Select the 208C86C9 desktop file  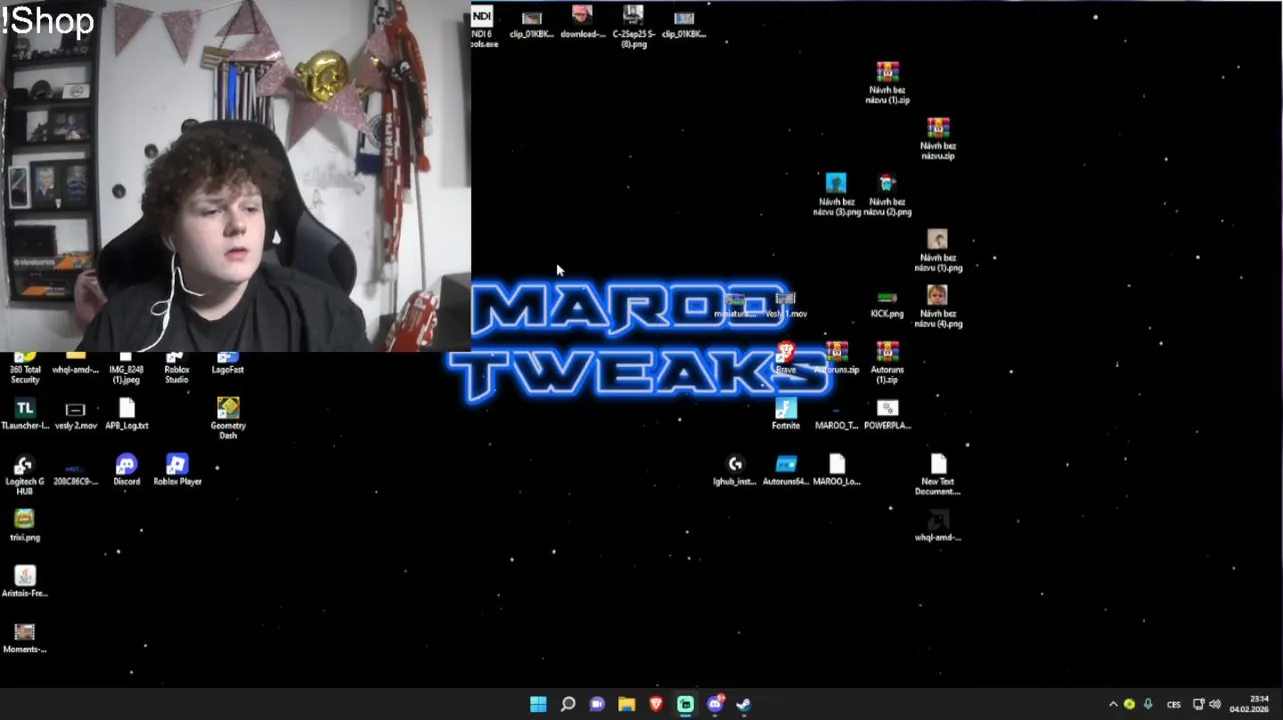75,472
